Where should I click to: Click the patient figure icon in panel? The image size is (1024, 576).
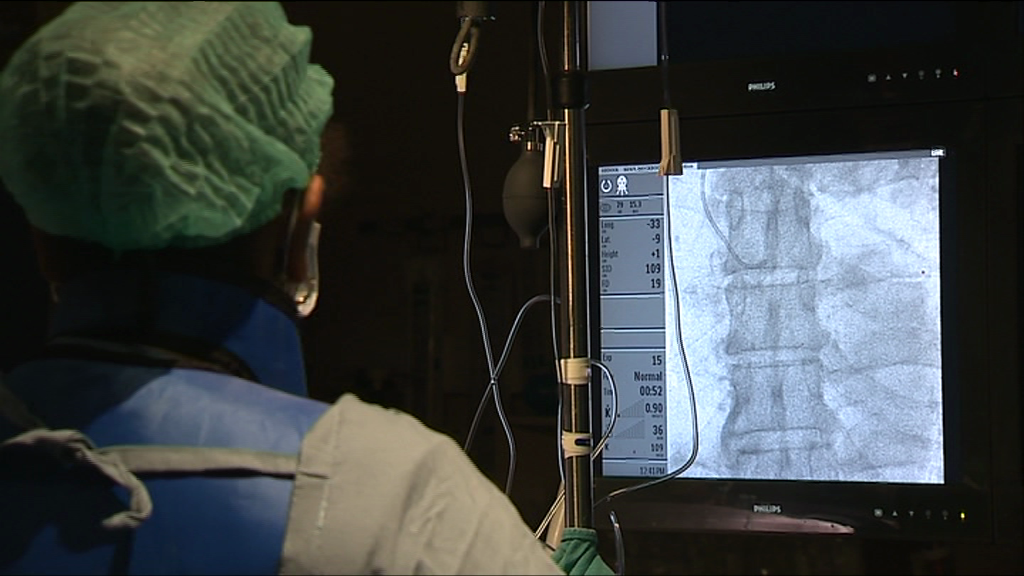(622, 186)
